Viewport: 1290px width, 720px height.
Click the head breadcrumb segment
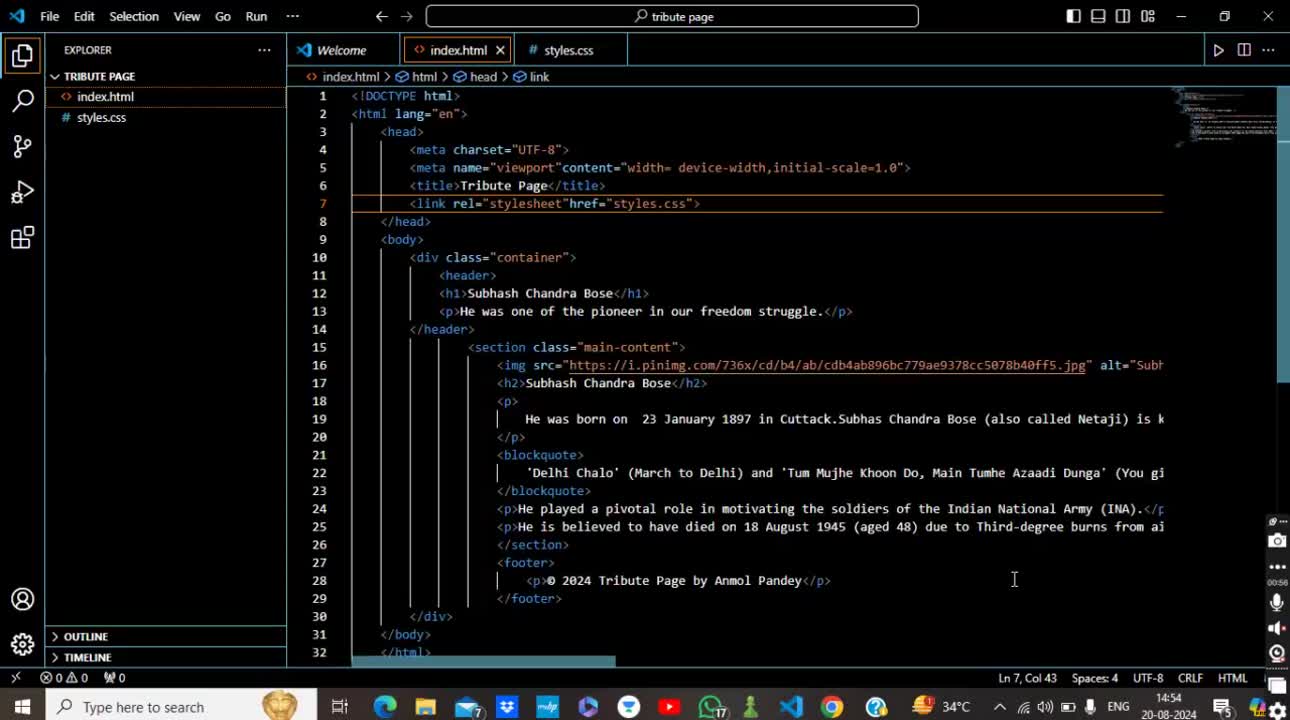pos(475,76)
